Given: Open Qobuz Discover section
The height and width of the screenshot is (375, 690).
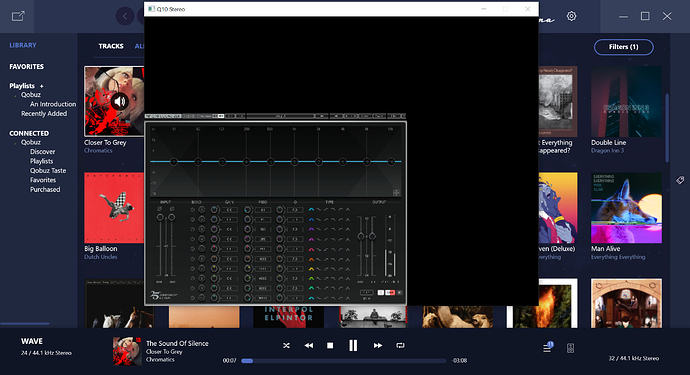Looking at the screenshot, I should 43,151.
